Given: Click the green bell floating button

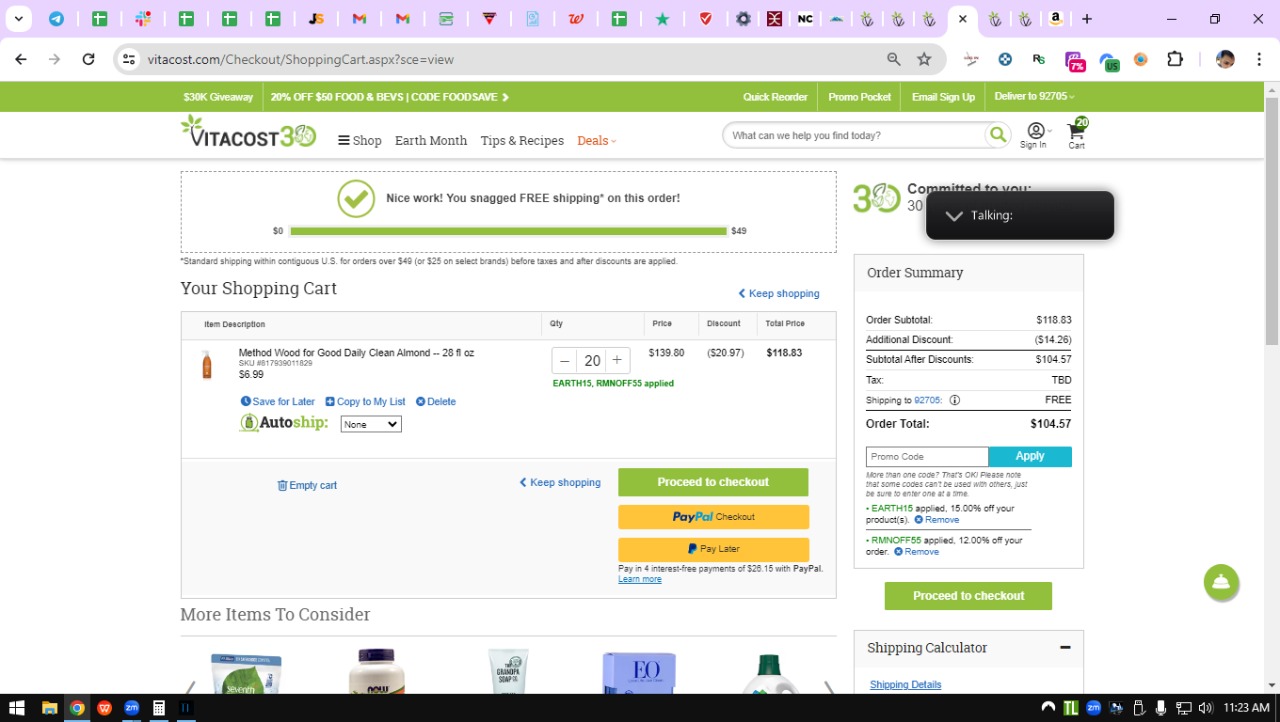Looking at the screenshot, I should (x=1221, y=583).
